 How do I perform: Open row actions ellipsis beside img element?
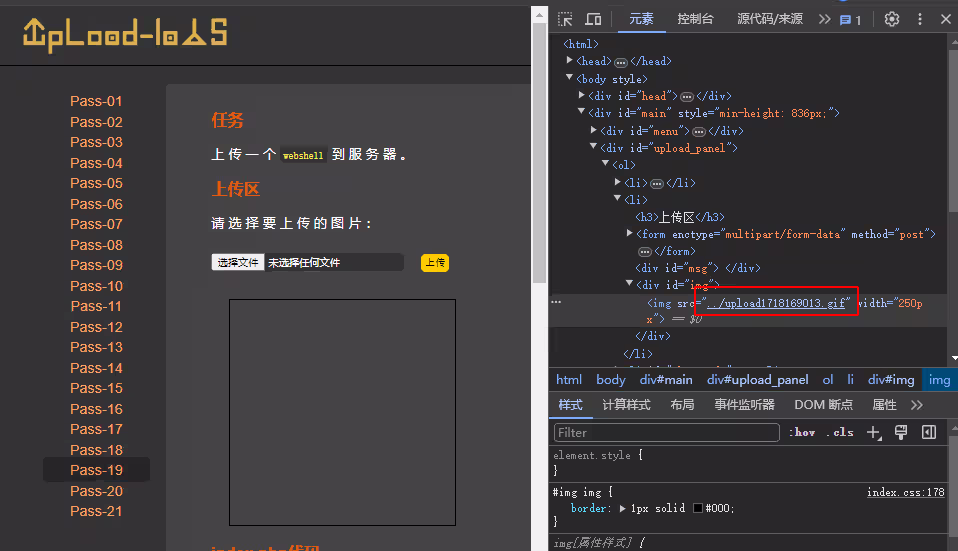point(556,302)
